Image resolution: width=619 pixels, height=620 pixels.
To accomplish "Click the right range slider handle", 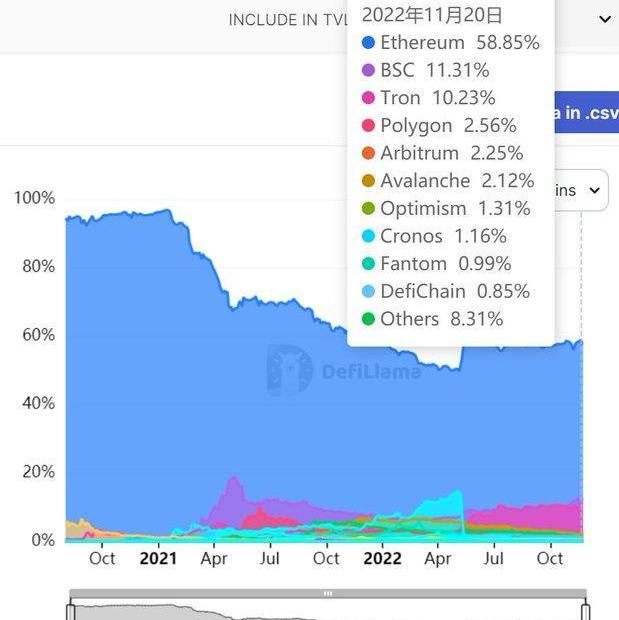I will tap(586, 610).
